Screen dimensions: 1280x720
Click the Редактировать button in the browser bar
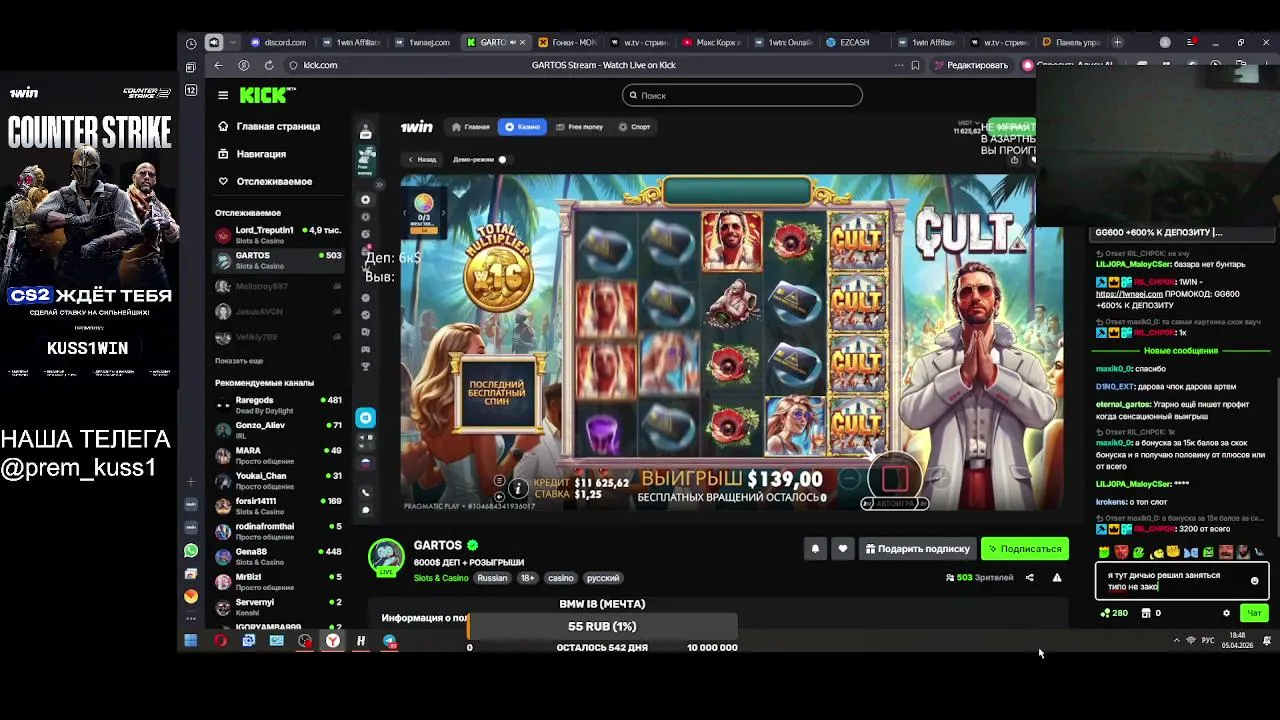[970, 65]
